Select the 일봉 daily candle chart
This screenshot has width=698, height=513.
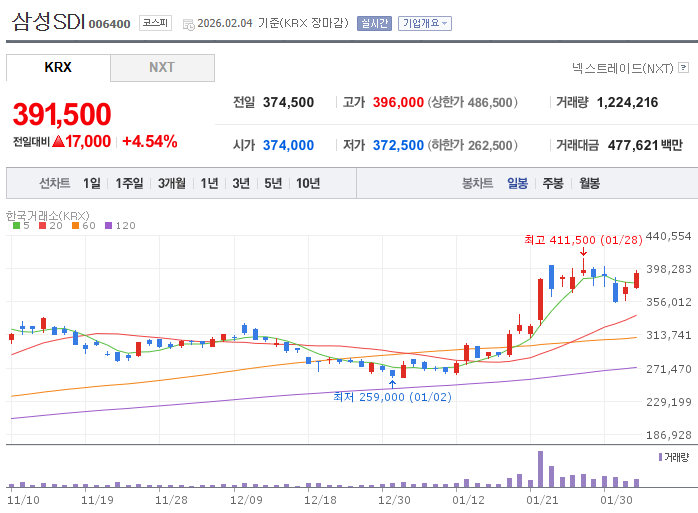(x=517, y=183)
